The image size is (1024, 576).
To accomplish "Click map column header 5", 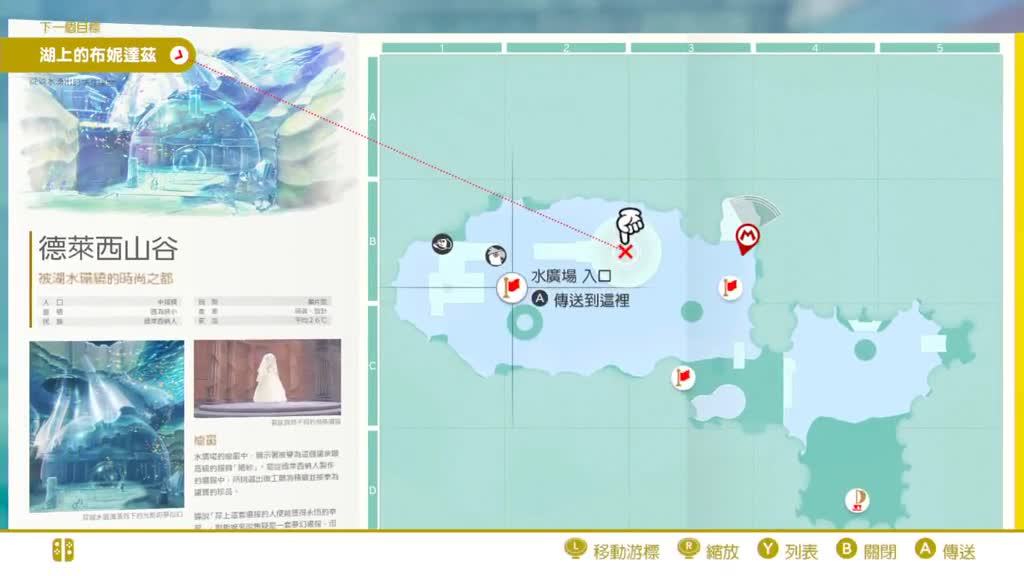I will [940, 48].
